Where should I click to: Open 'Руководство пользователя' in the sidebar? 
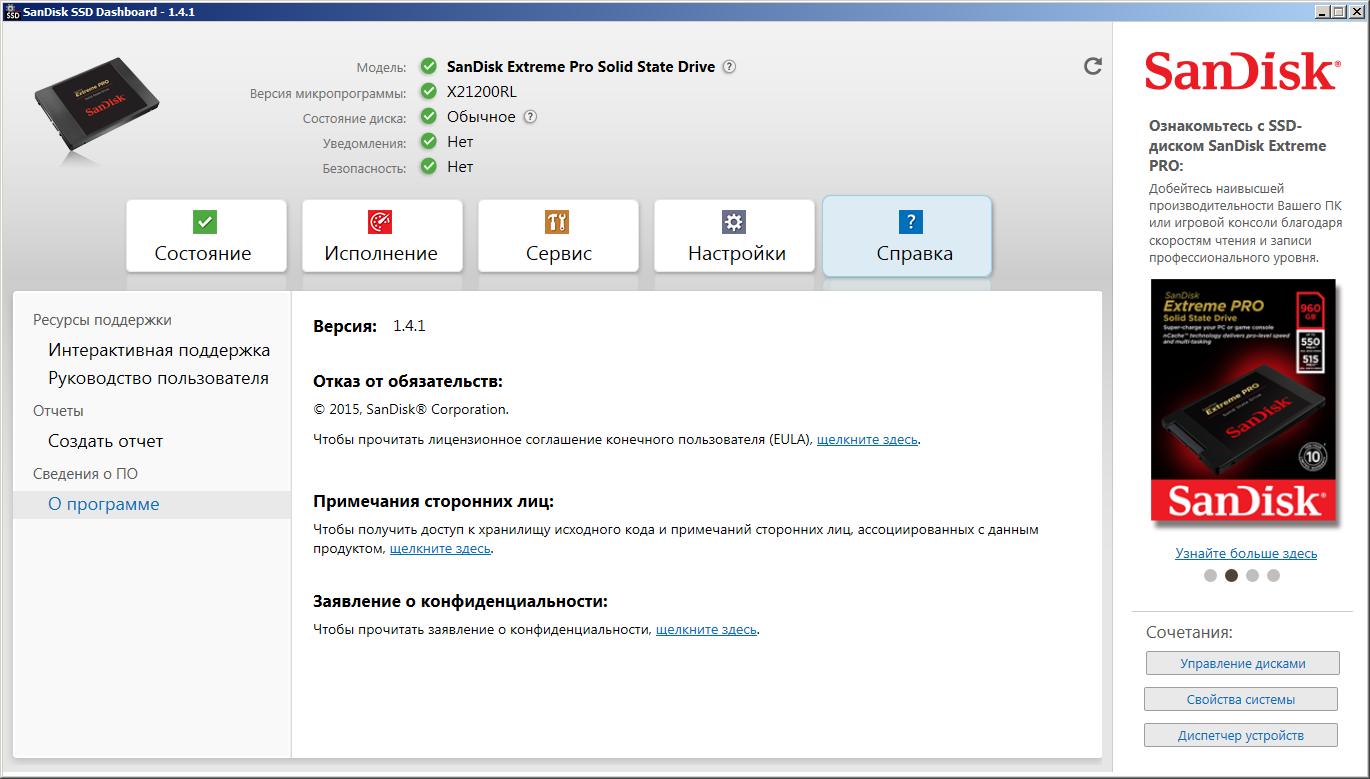(158, 379)
